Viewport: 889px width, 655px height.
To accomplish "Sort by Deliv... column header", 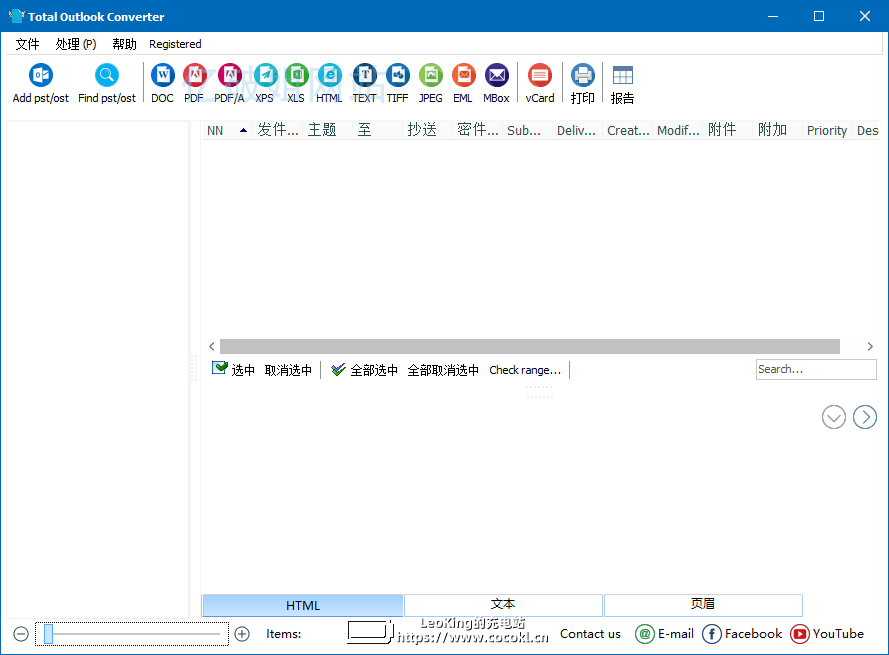I will click(577, 130).
